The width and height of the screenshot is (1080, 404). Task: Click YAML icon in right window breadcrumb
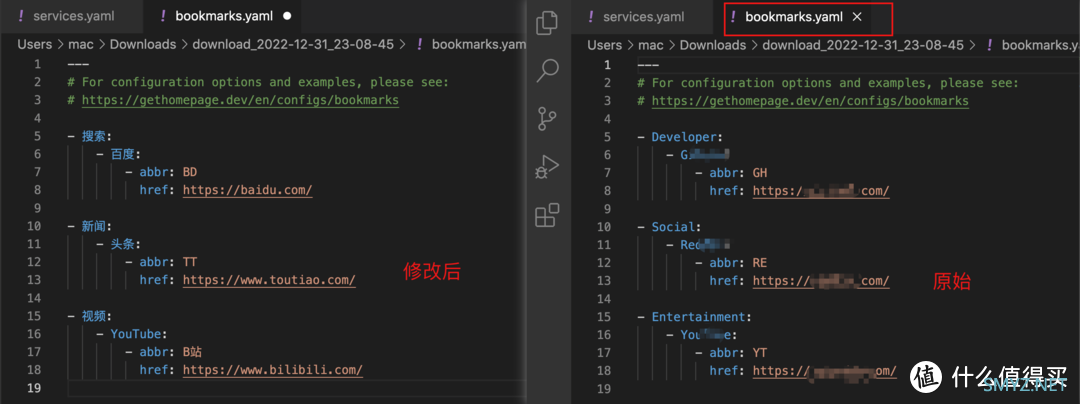[x=990, y=45]
